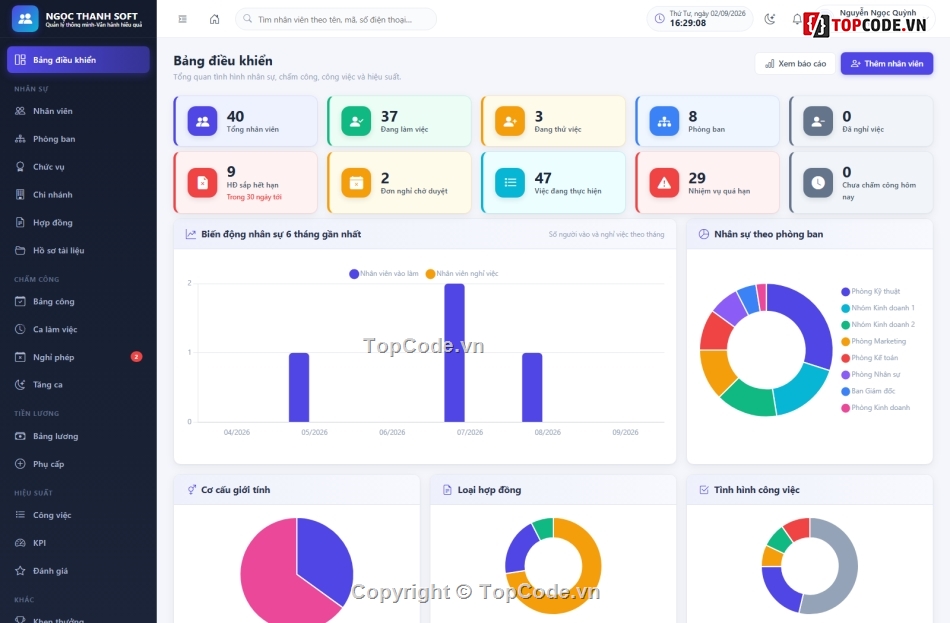This screenshot has height=623, width=950.
Task: Open Chức vụ in sidebar
Action: 78,167
